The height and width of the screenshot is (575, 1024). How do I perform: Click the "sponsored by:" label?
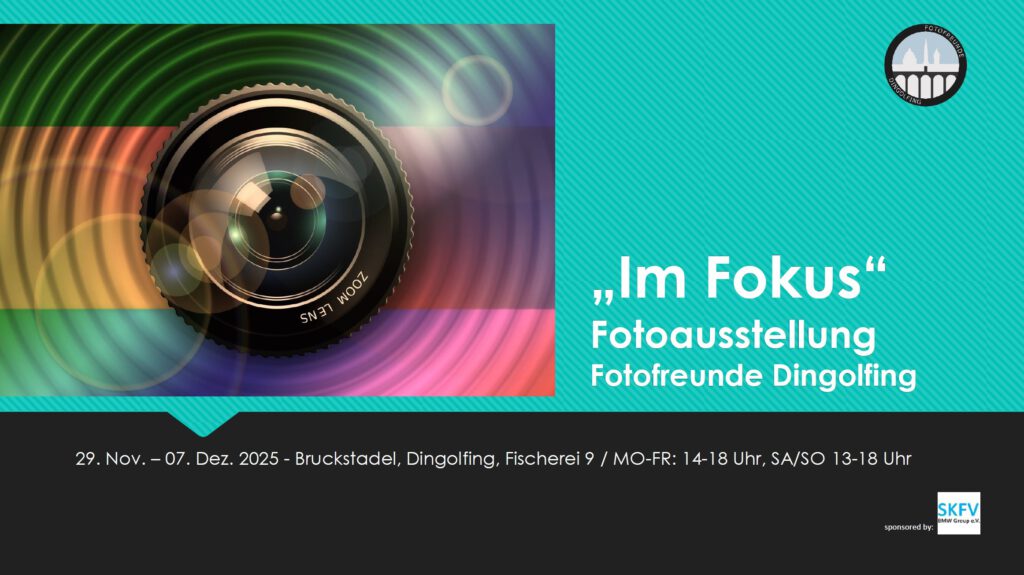[x=908, y=527]
